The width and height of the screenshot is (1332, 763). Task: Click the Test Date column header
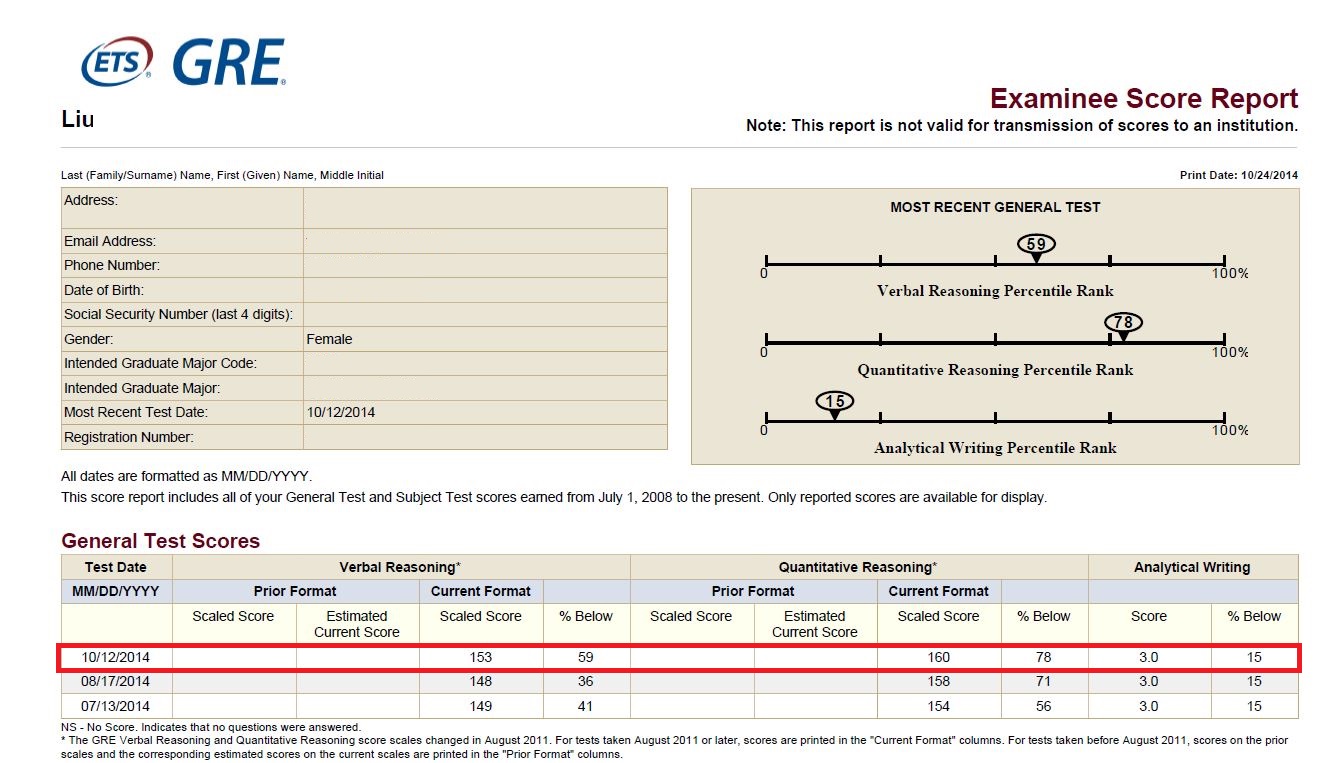[116, 567]
